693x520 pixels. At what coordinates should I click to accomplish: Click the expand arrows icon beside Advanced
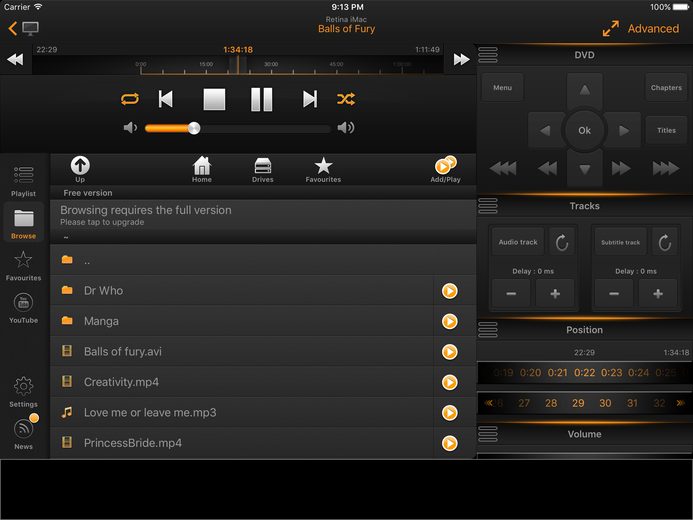click(x=611, y=29)
